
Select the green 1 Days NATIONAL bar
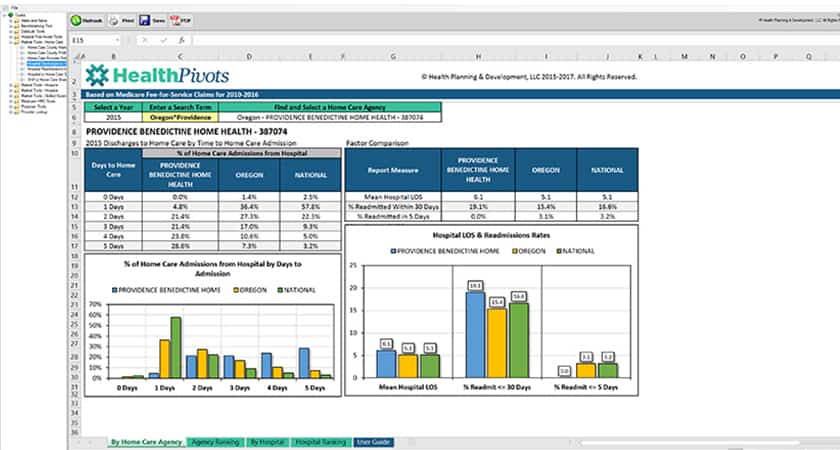(x=176, y=348)
